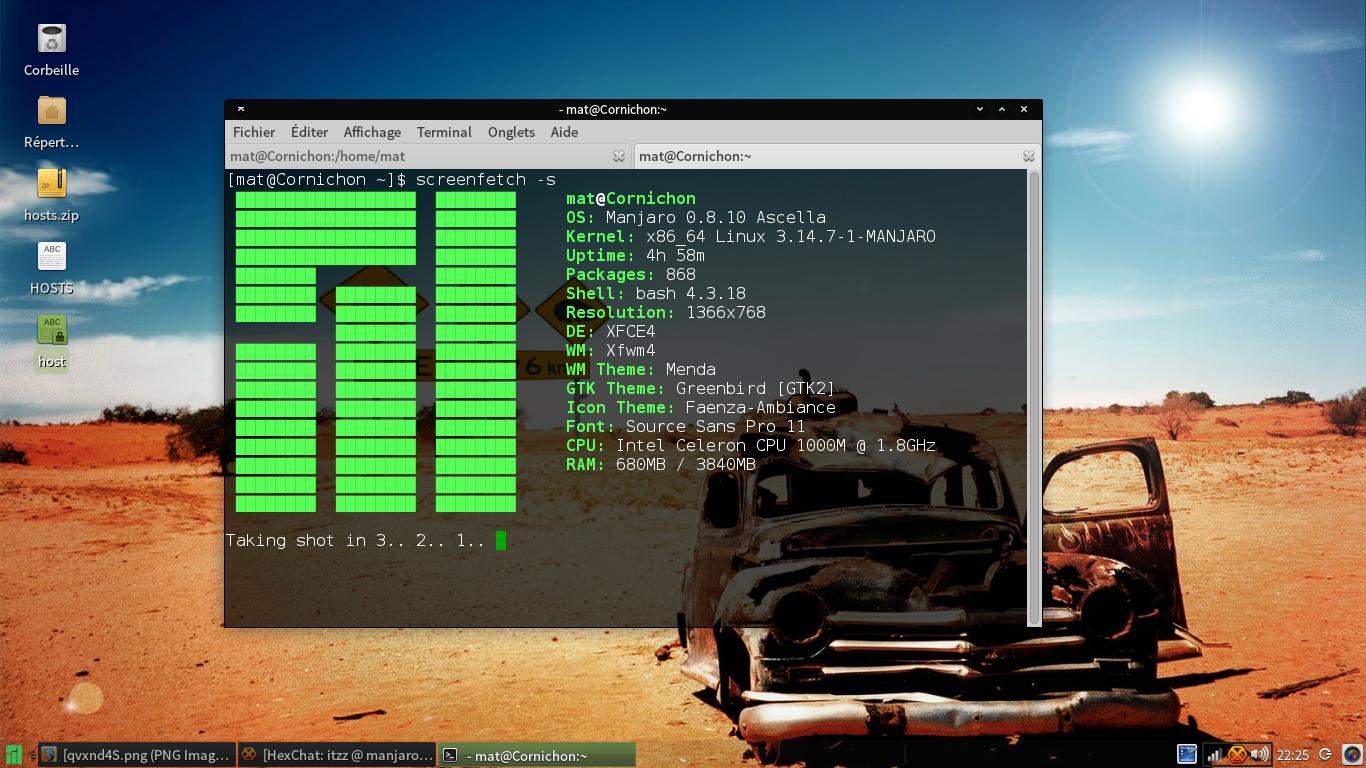Select the hosts.zip archive desktop icon
Screen dimensions: 1366x768
pos(52,184)
